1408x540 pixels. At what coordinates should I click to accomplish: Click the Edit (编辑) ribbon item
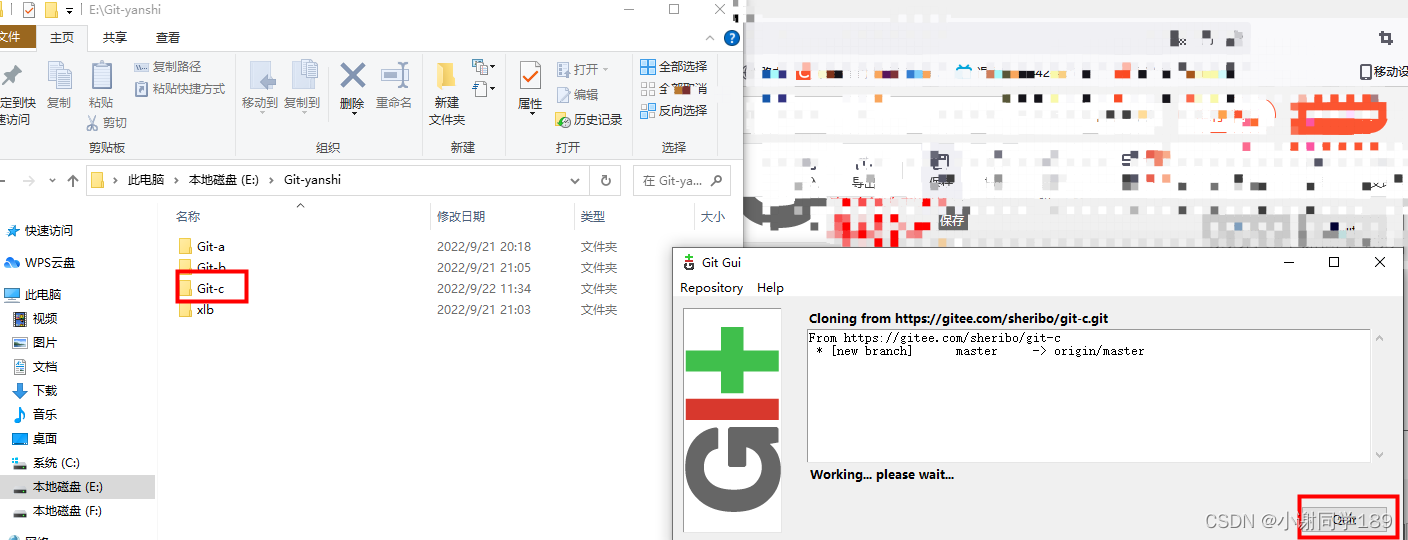(577, 95)
